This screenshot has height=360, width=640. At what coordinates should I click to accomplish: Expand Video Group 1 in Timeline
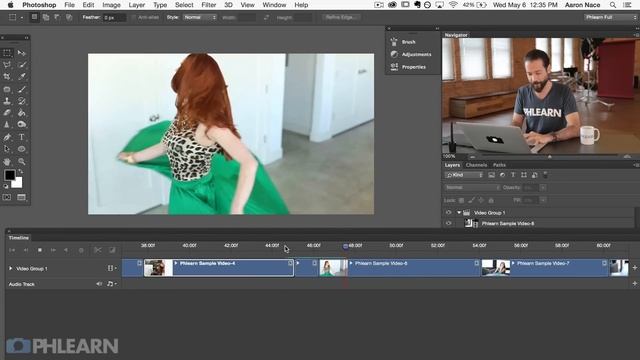click(11, 269)
